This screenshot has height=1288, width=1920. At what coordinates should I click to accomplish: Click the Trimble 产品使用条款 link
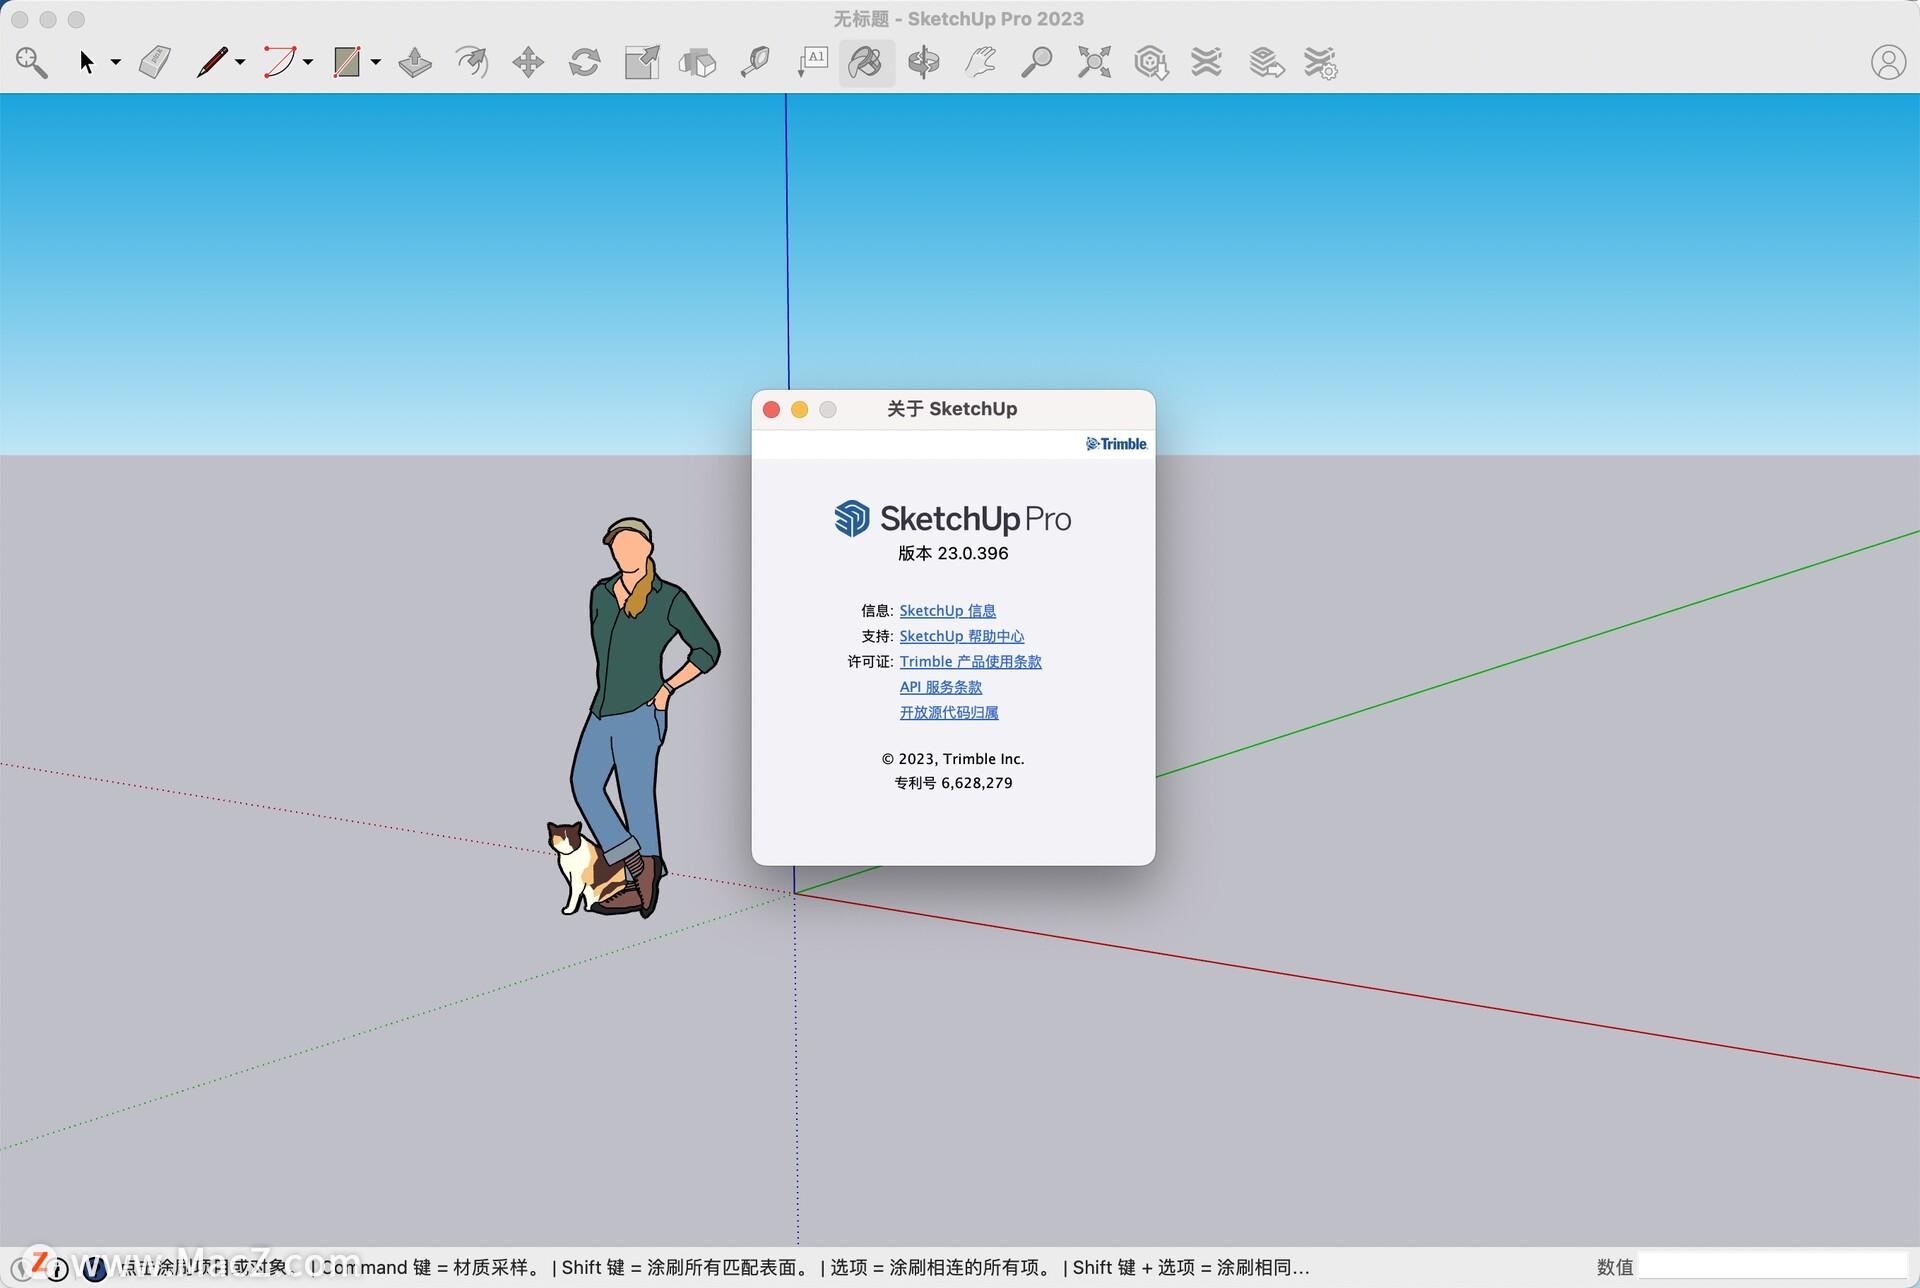click(970, 661)
